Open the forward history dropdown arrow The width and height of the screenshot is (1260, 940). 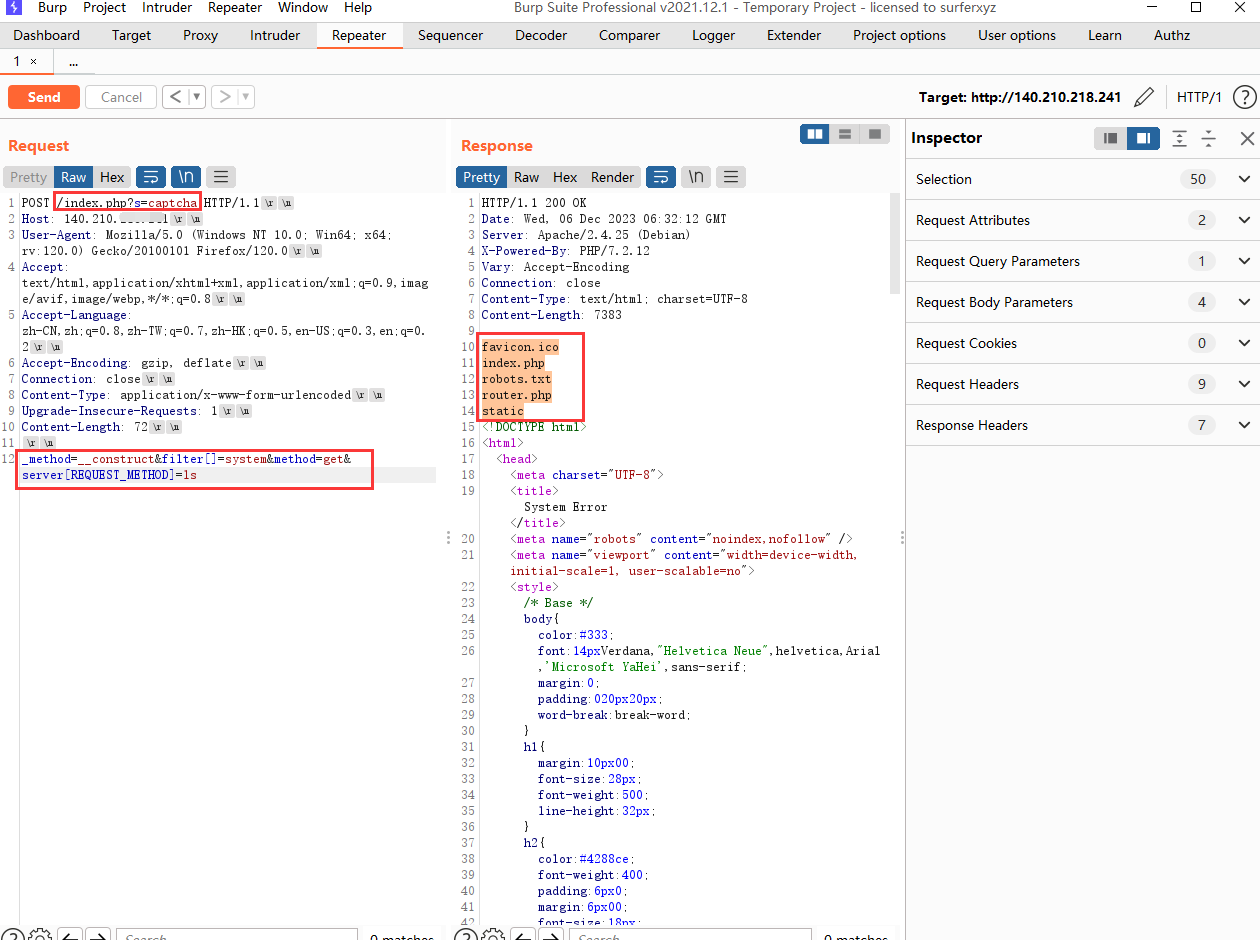(246, 97)
